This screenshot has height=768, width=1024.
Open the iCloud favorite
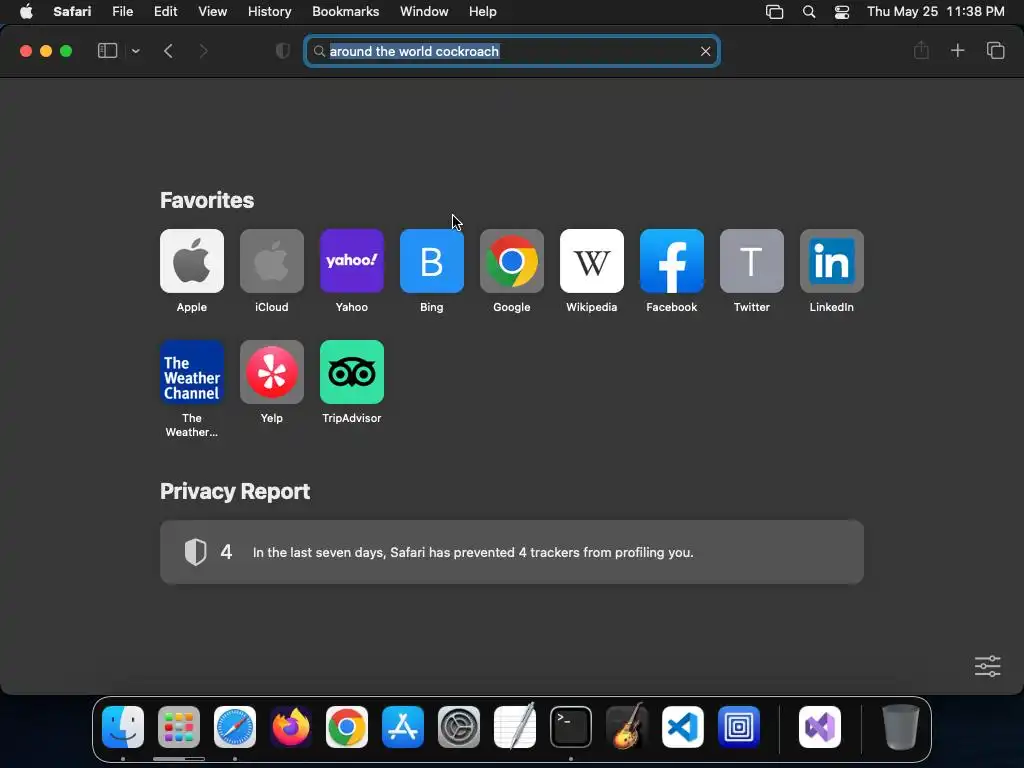click(272, 261)
